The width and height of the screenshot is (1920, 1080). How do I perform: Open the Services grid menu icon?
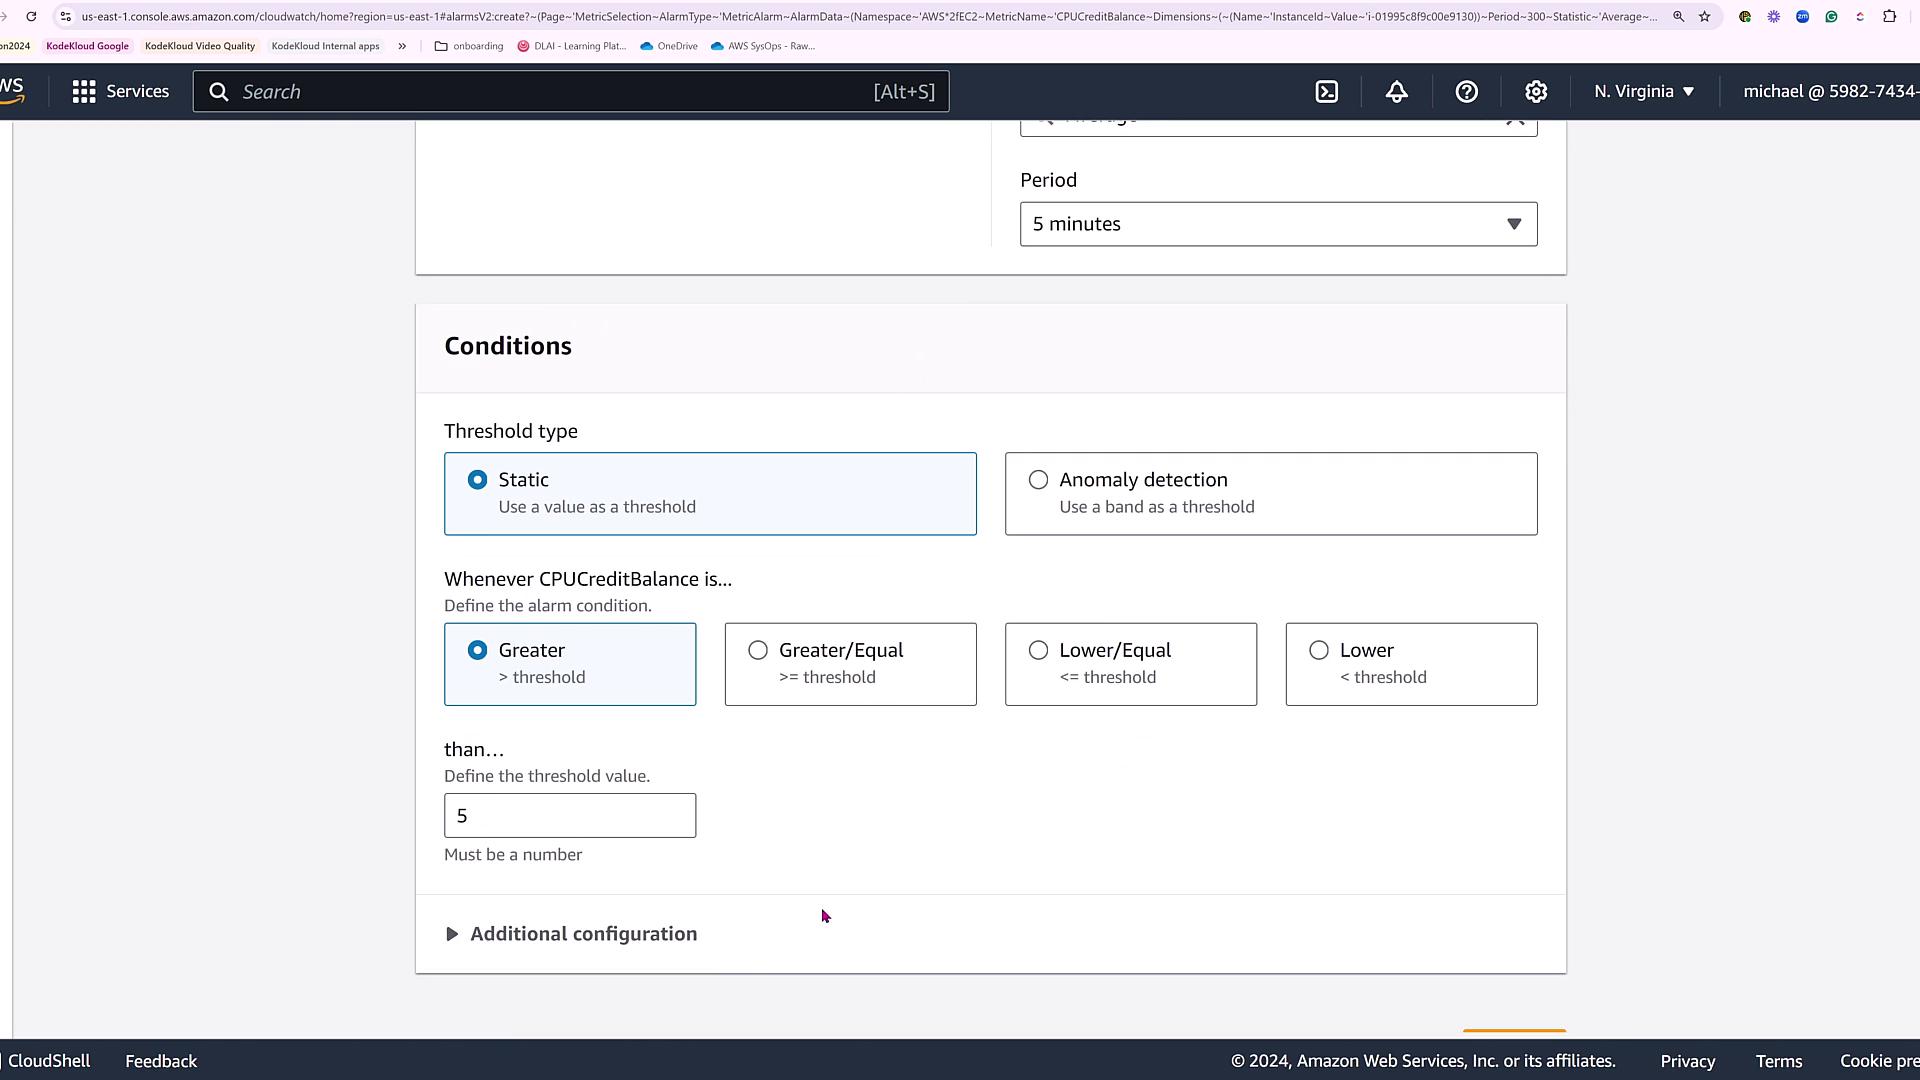[x=84, y=92]
